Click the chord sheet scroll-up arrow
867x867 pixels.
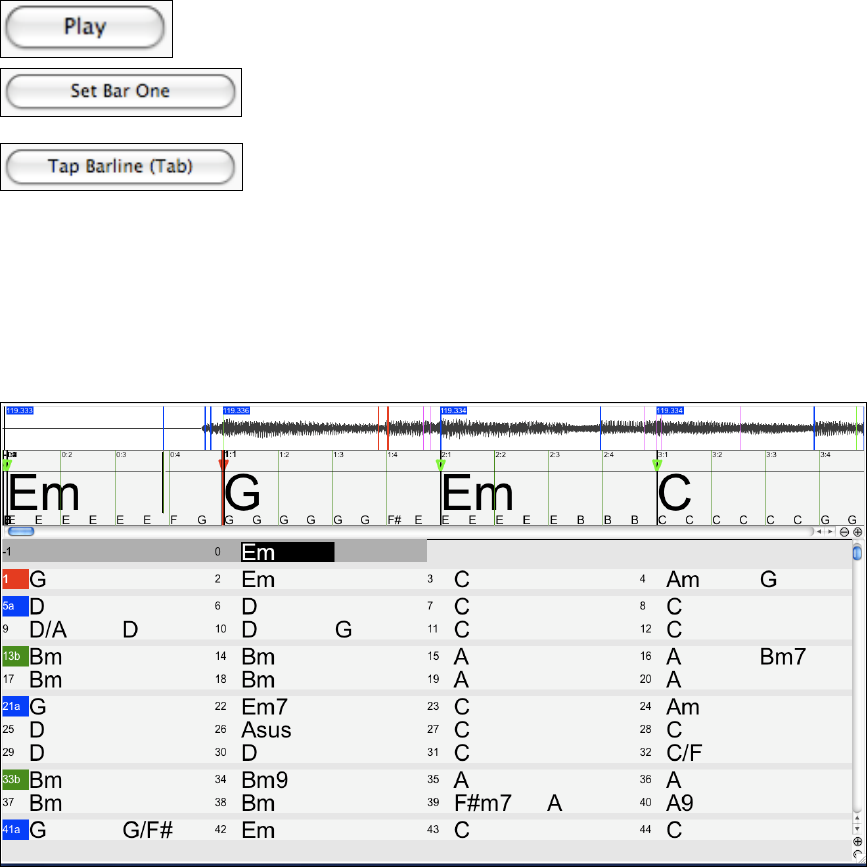(x=857, y=818)
